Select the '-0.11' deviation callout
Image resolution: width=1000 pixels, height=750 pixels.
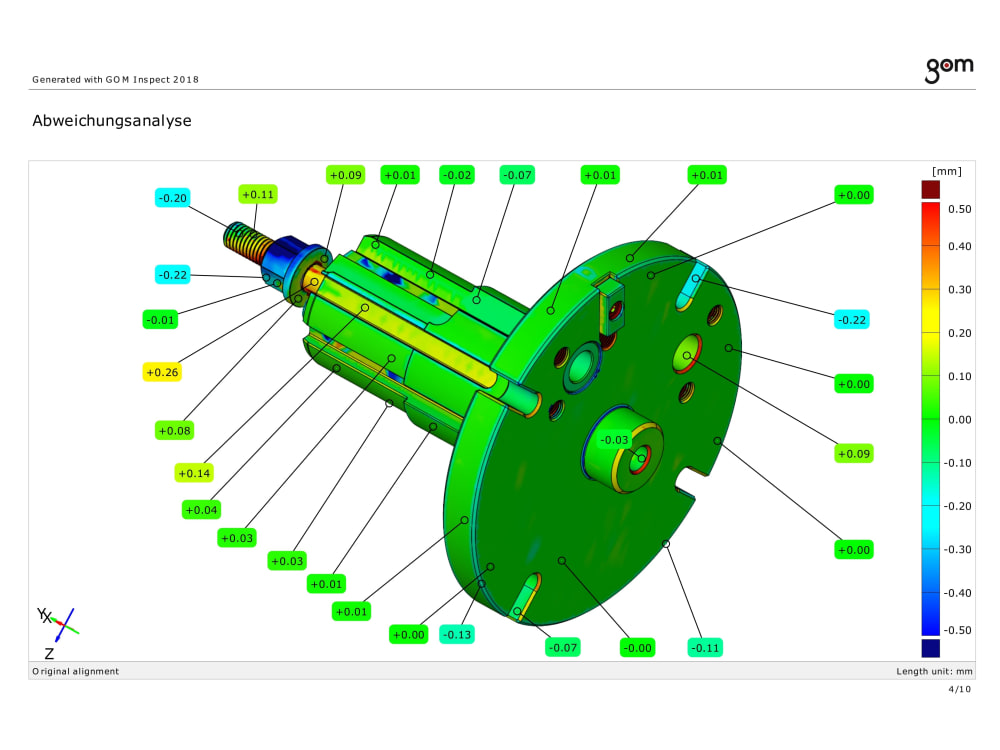tap(705, 648)
